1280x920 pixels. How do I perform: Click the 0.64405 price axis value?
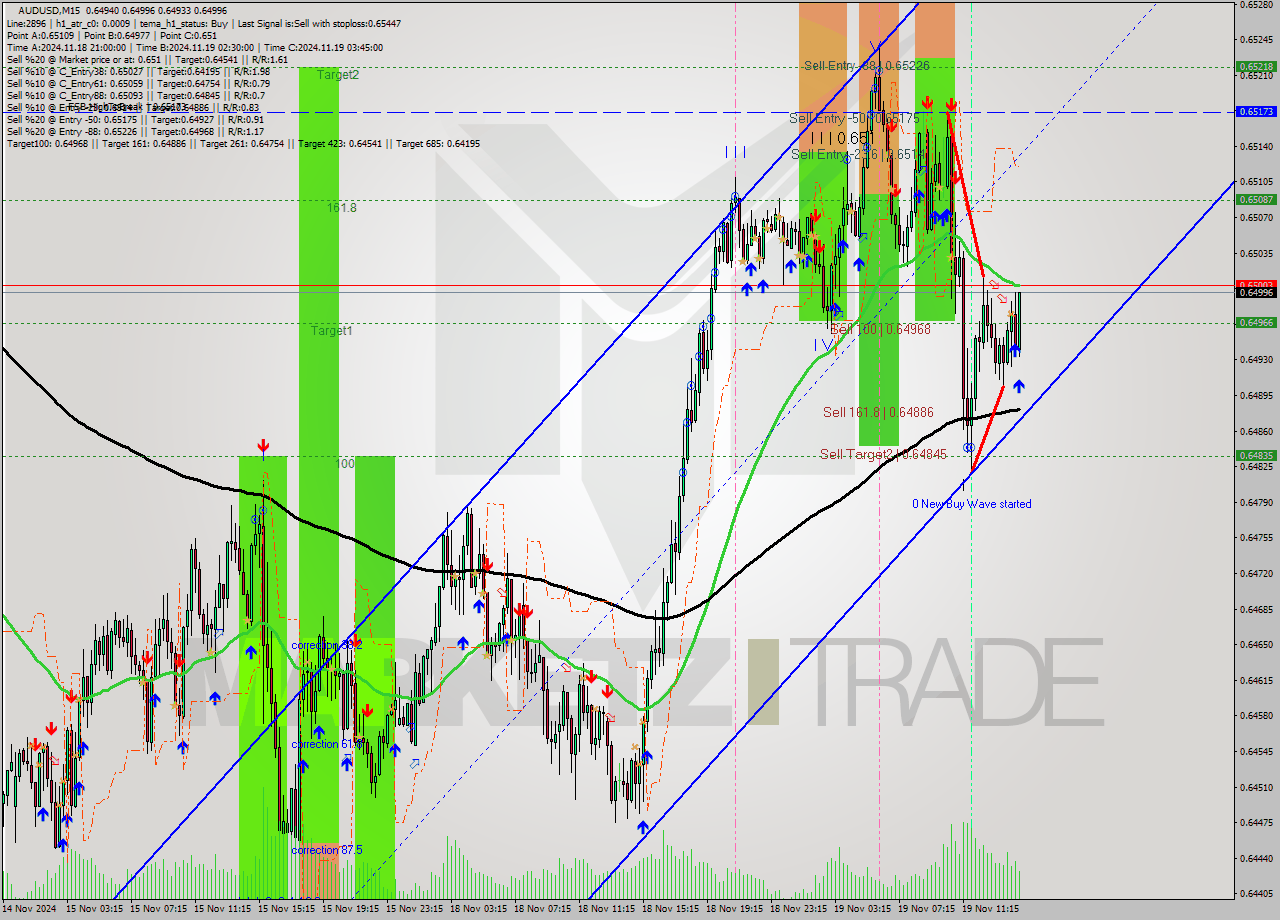point(1256,894)
